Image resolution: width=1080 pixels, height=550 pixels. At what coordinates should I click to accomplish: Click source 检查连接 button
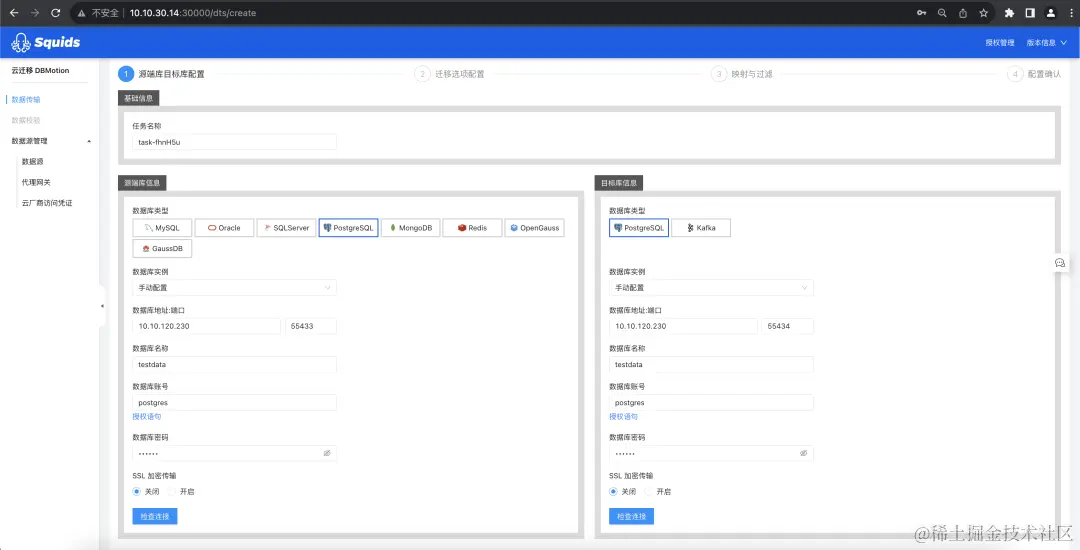155,516
